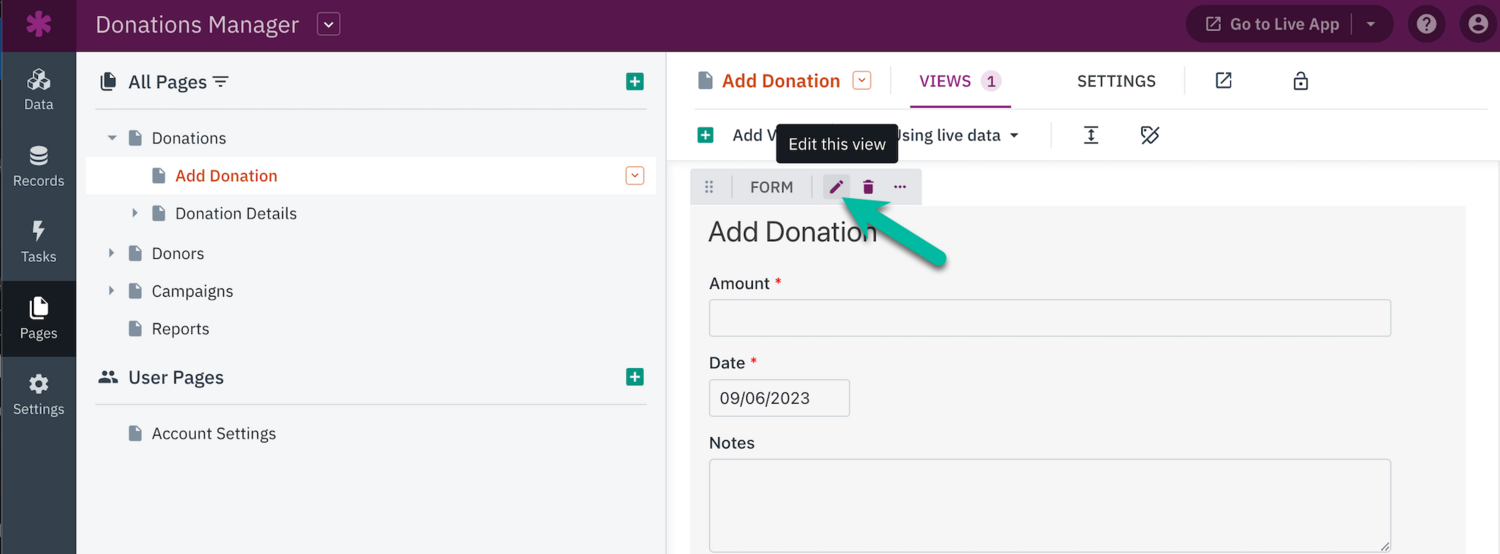Image resolution: width=1500 pixels, height=554 pixels.
Task: Open the Data section in sidebar
Action: click(x=38, y=90)
